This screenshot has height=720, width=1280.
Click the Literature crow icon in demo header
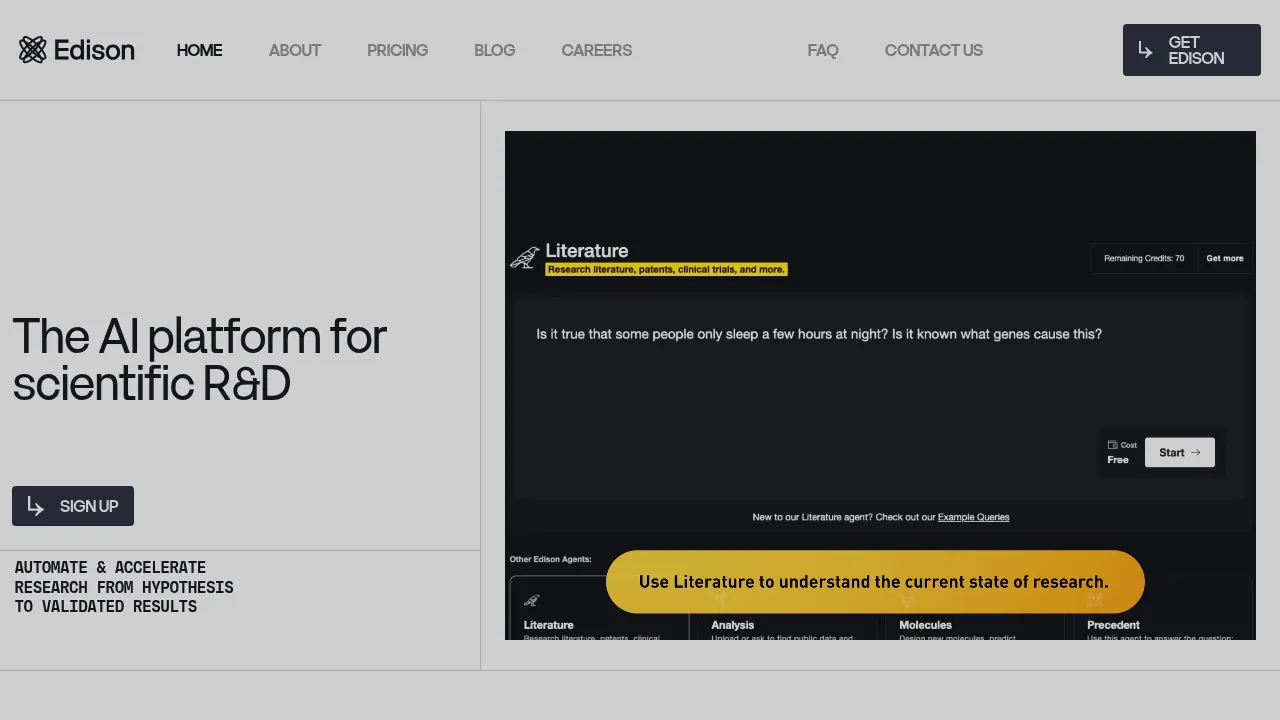pyautogui.click(x=525, y=258)
